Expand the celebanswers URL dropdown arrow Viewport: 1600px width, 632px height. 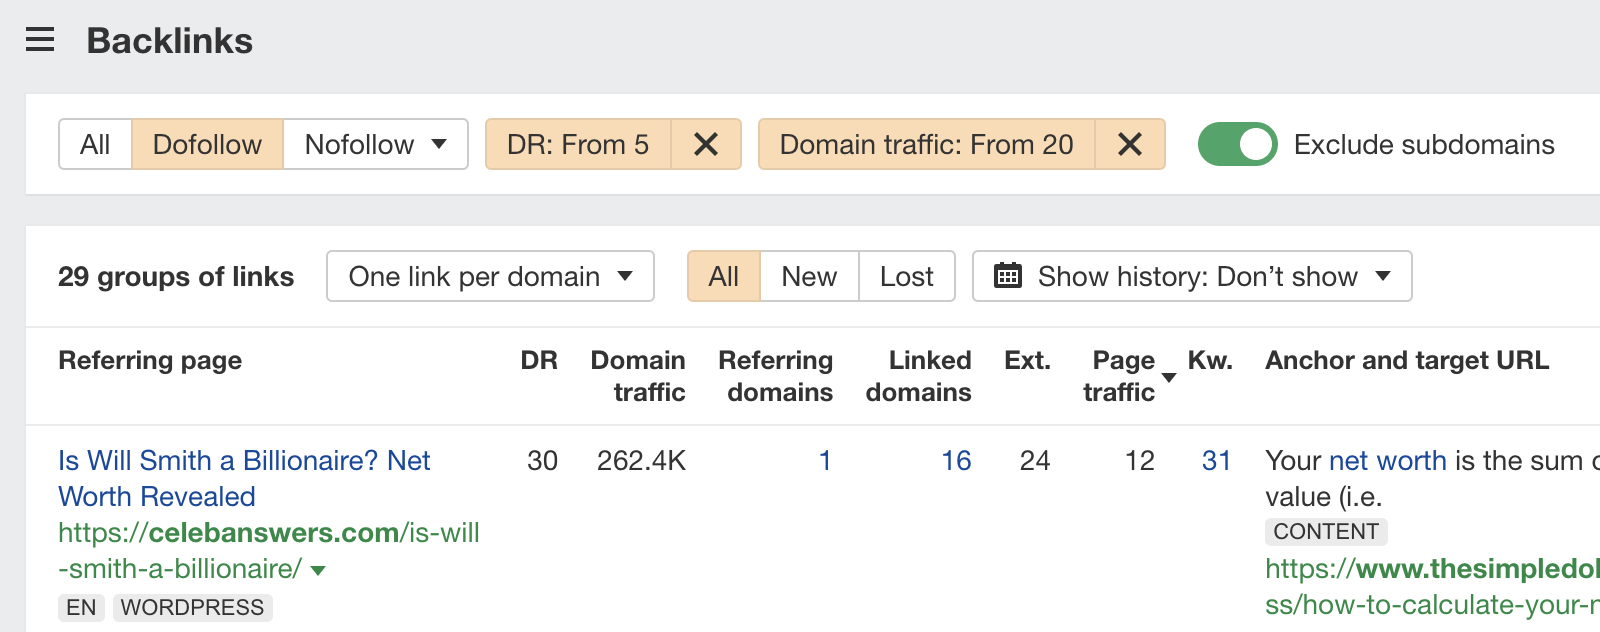click(319, 571)
